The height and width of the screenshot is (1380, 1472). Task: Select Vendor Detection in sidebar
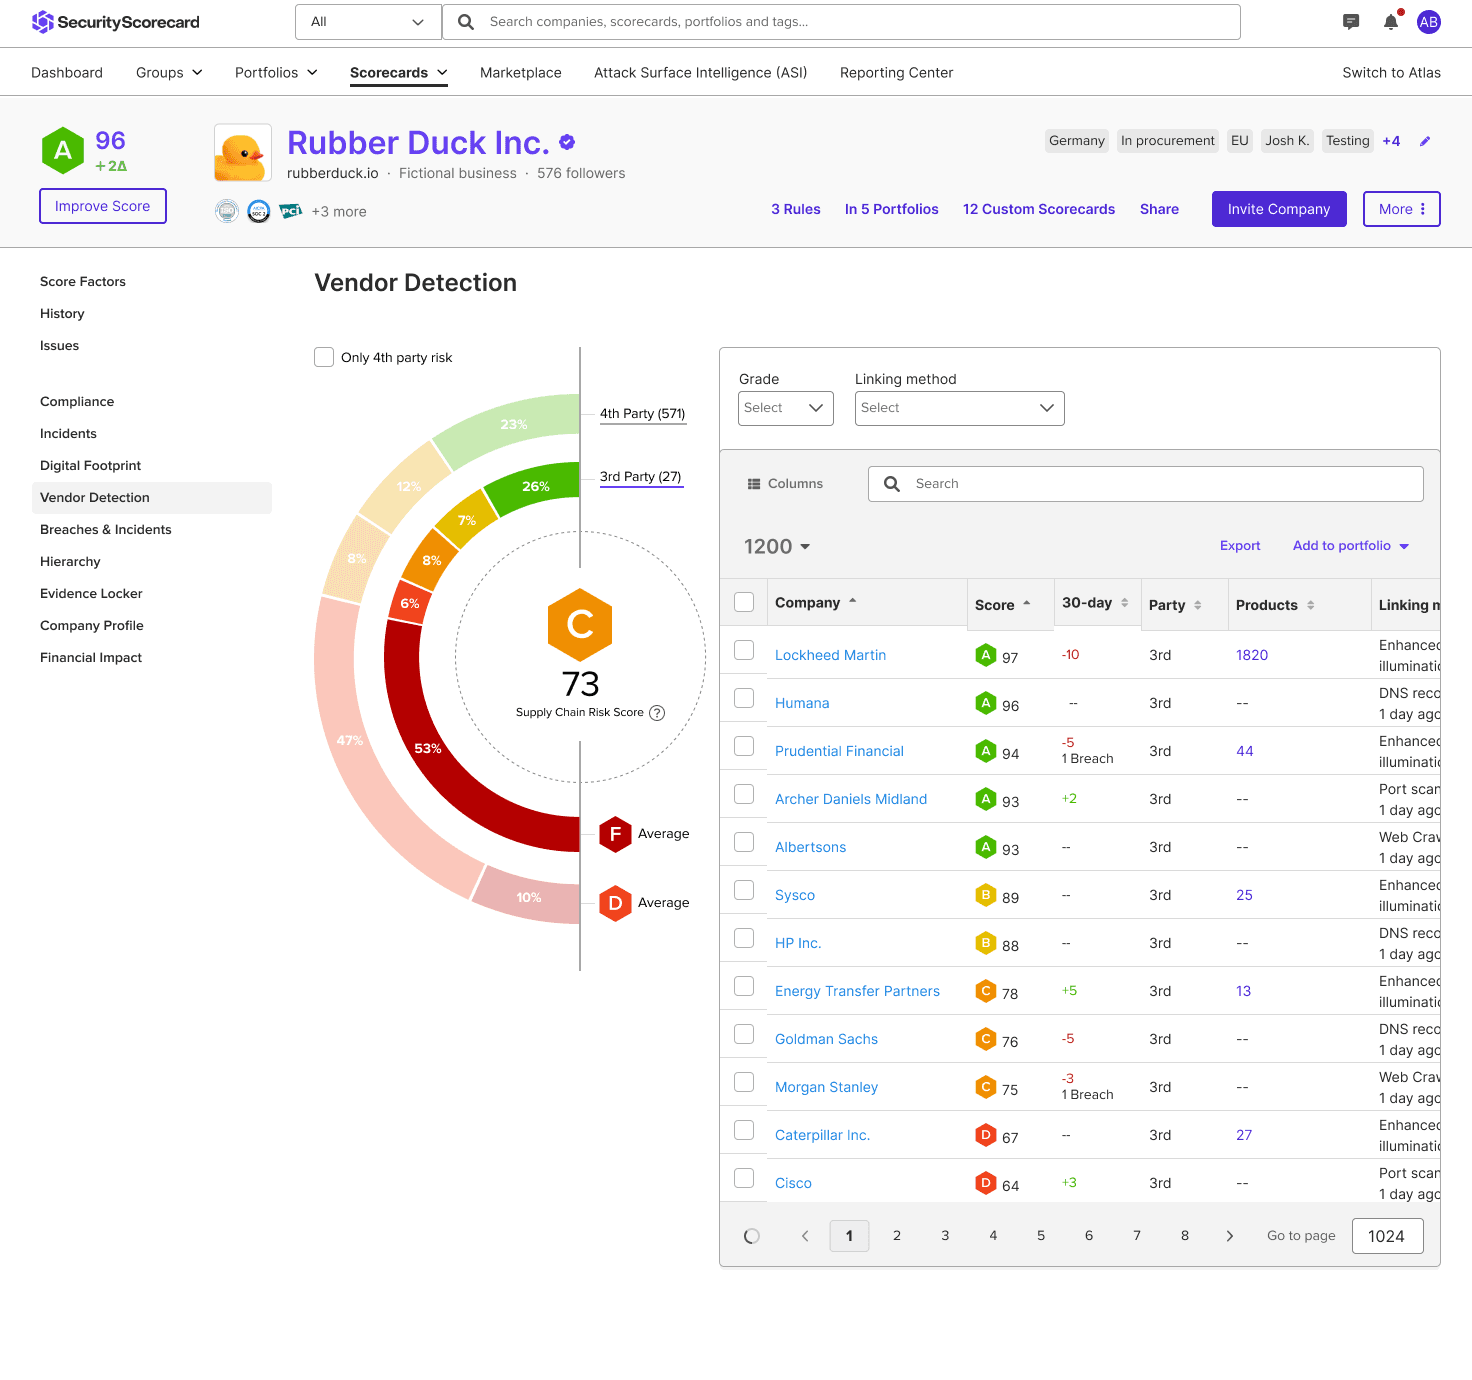point(95,497)
